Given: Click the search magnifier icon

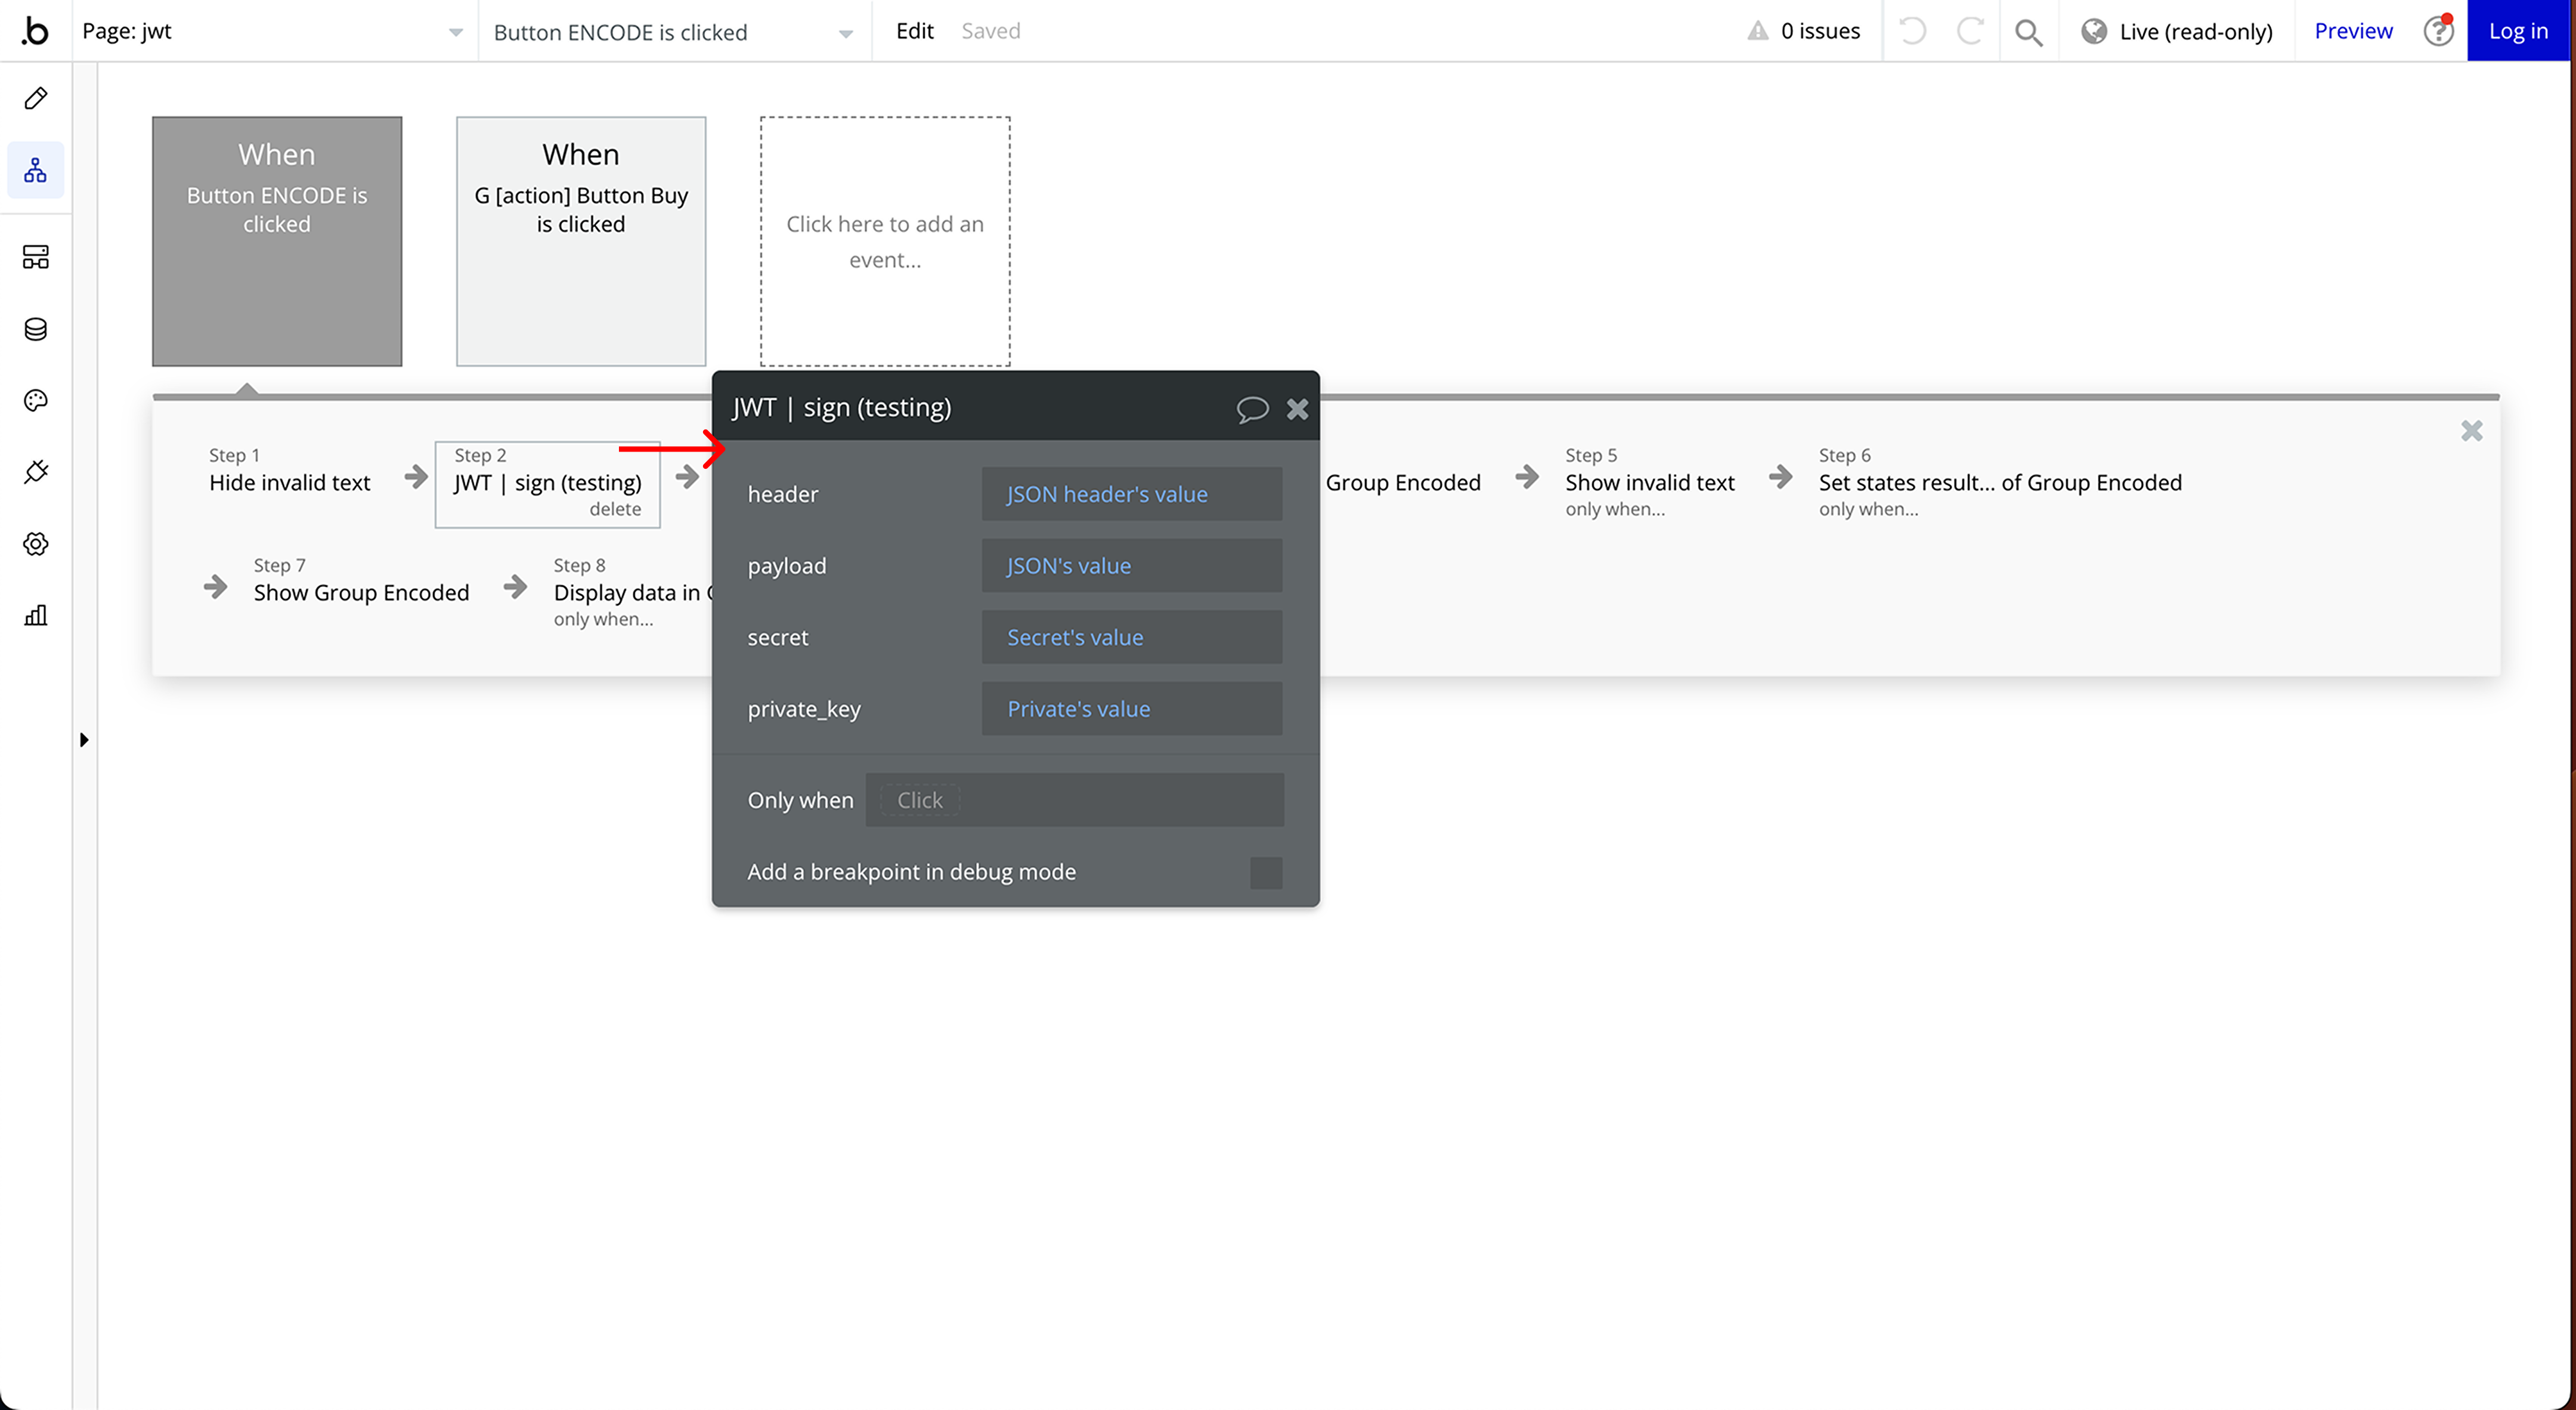Looking at the screenshot, I should point(2028,32).
